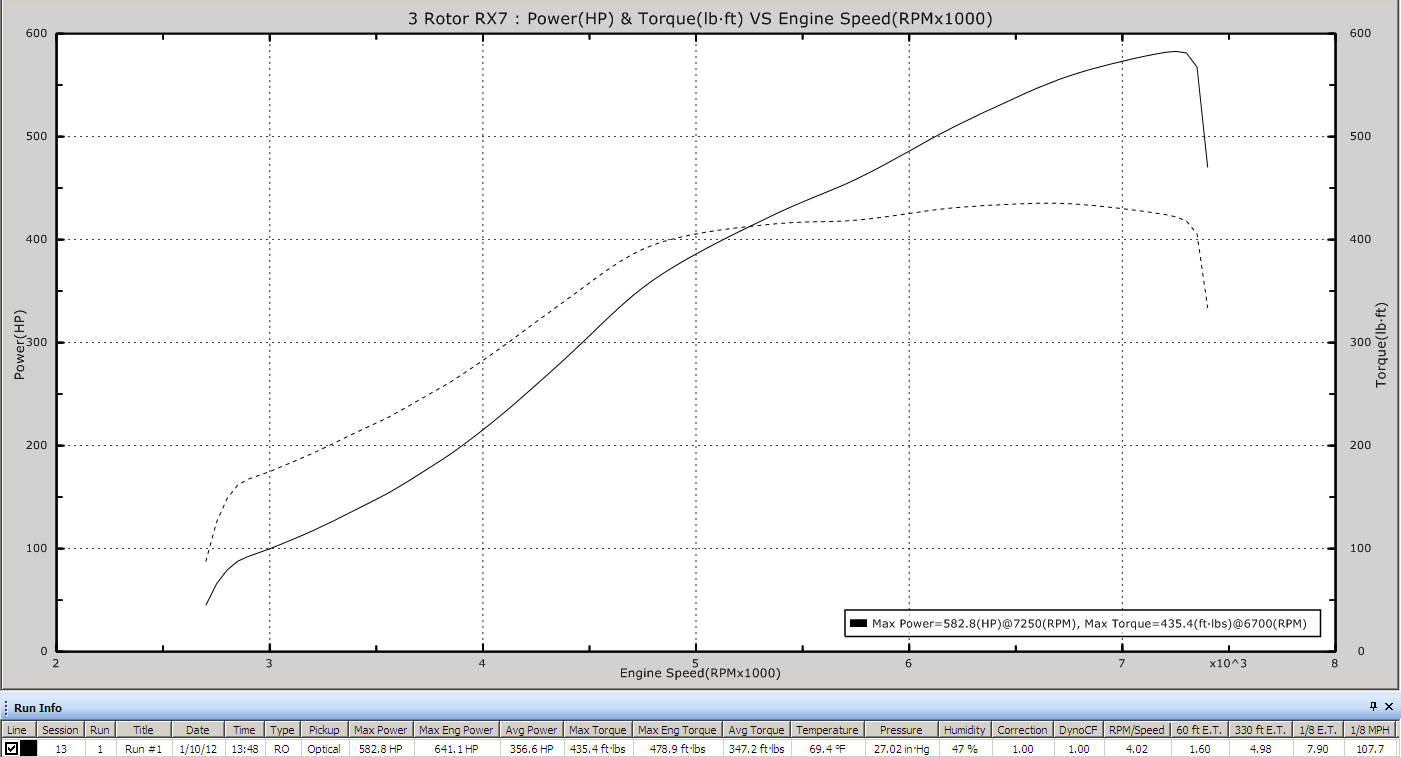Screen dimensions: 1401x757
Task: Click the 582.8 HP Max Power cell
Action: click(x=380, y=748)
